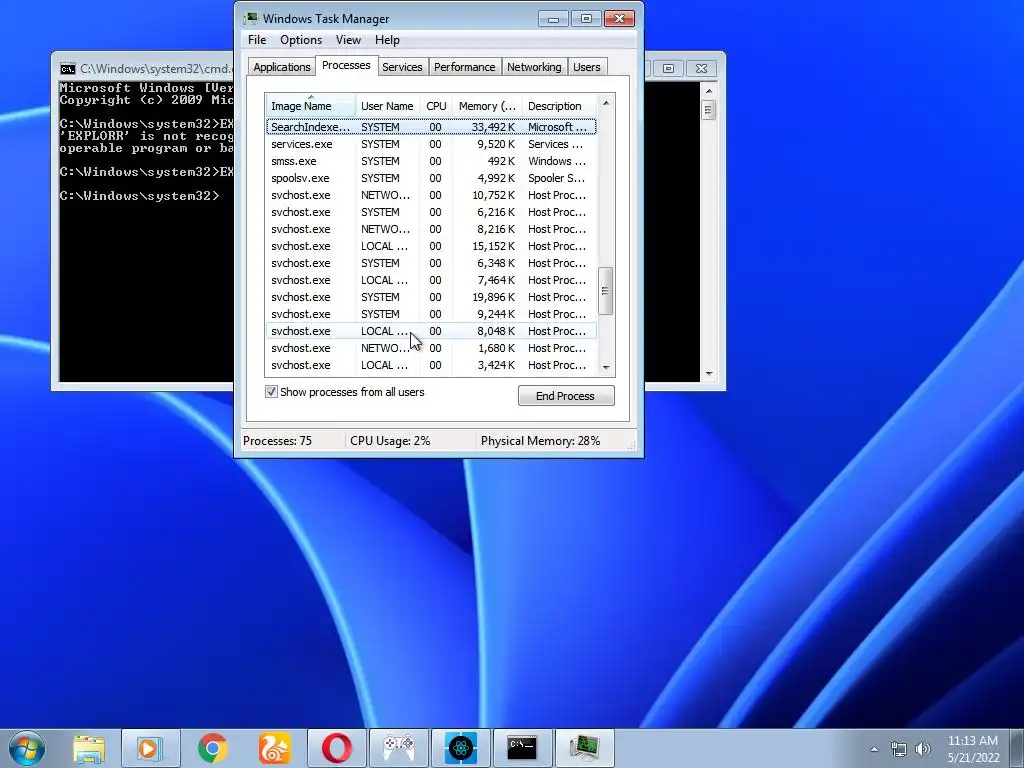This screenshot has width=1024, height=768.
Task: Launch Windows Media Player from the taskbar
Action: [150, 748]
